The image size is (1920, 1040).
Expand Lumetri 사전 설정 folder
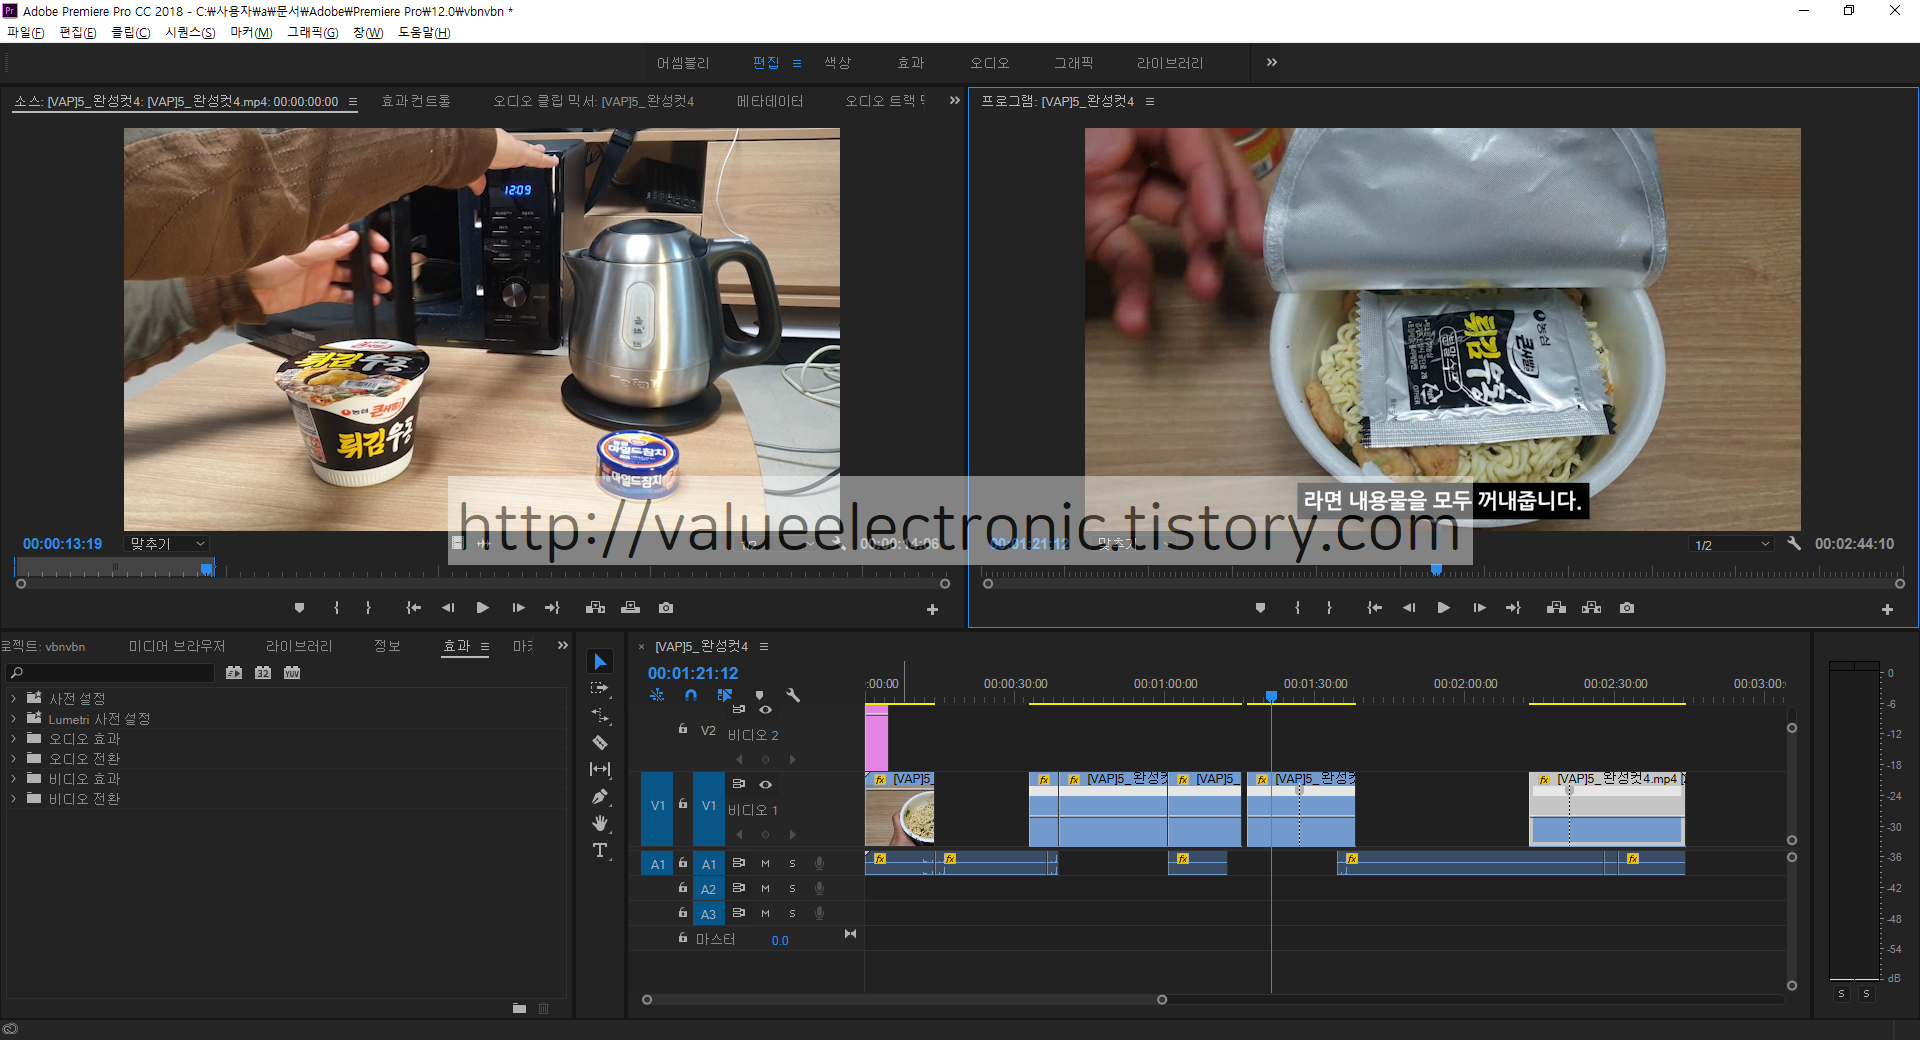13,718
